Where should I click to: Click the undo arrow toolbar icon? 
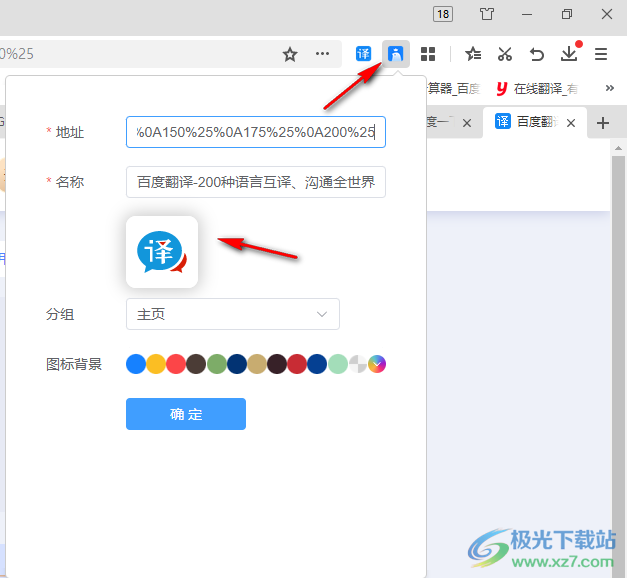537,54
